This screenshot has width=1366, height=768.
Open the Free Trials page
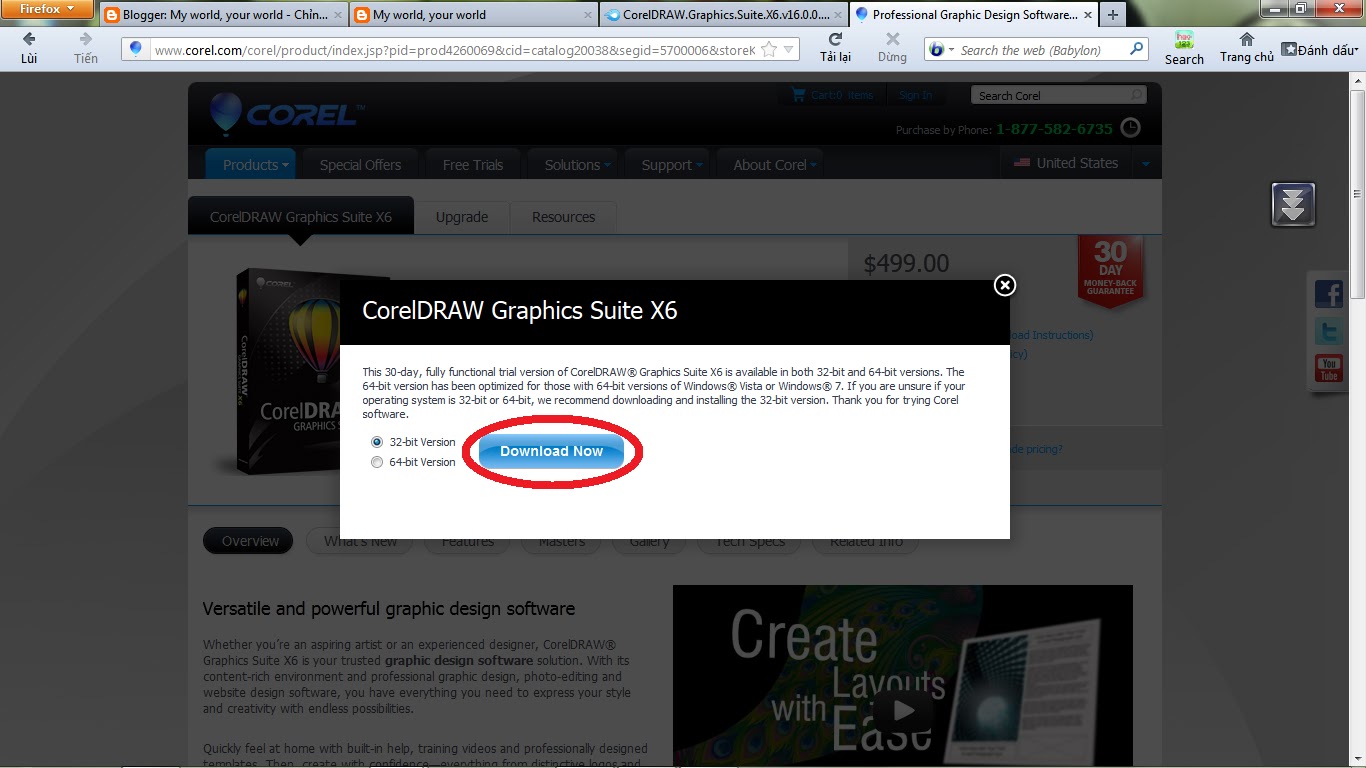click(473, 165)
